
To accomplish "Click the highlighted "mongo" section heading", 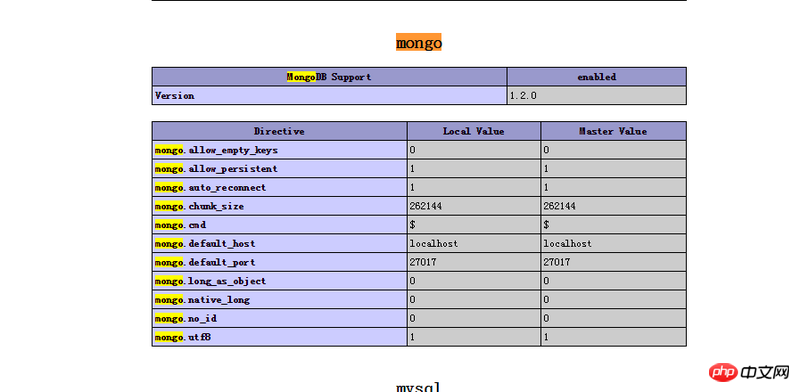I will [x=418, y=42].
